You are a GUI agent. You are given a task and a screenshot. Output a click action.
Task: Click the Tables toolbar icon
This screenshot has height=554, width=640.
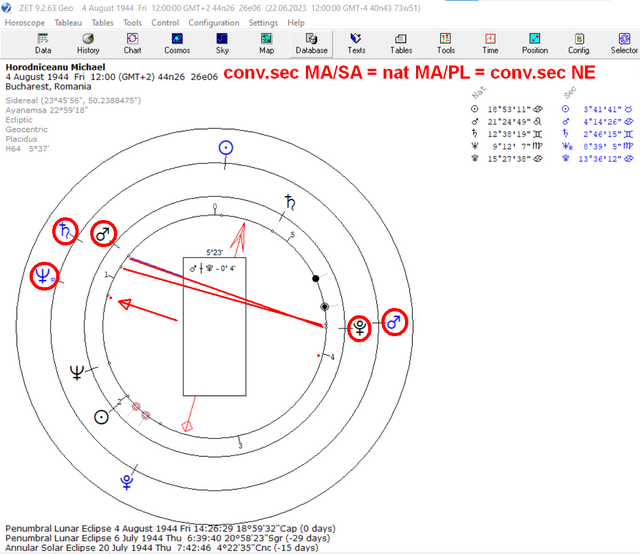[x=401, y=44]
